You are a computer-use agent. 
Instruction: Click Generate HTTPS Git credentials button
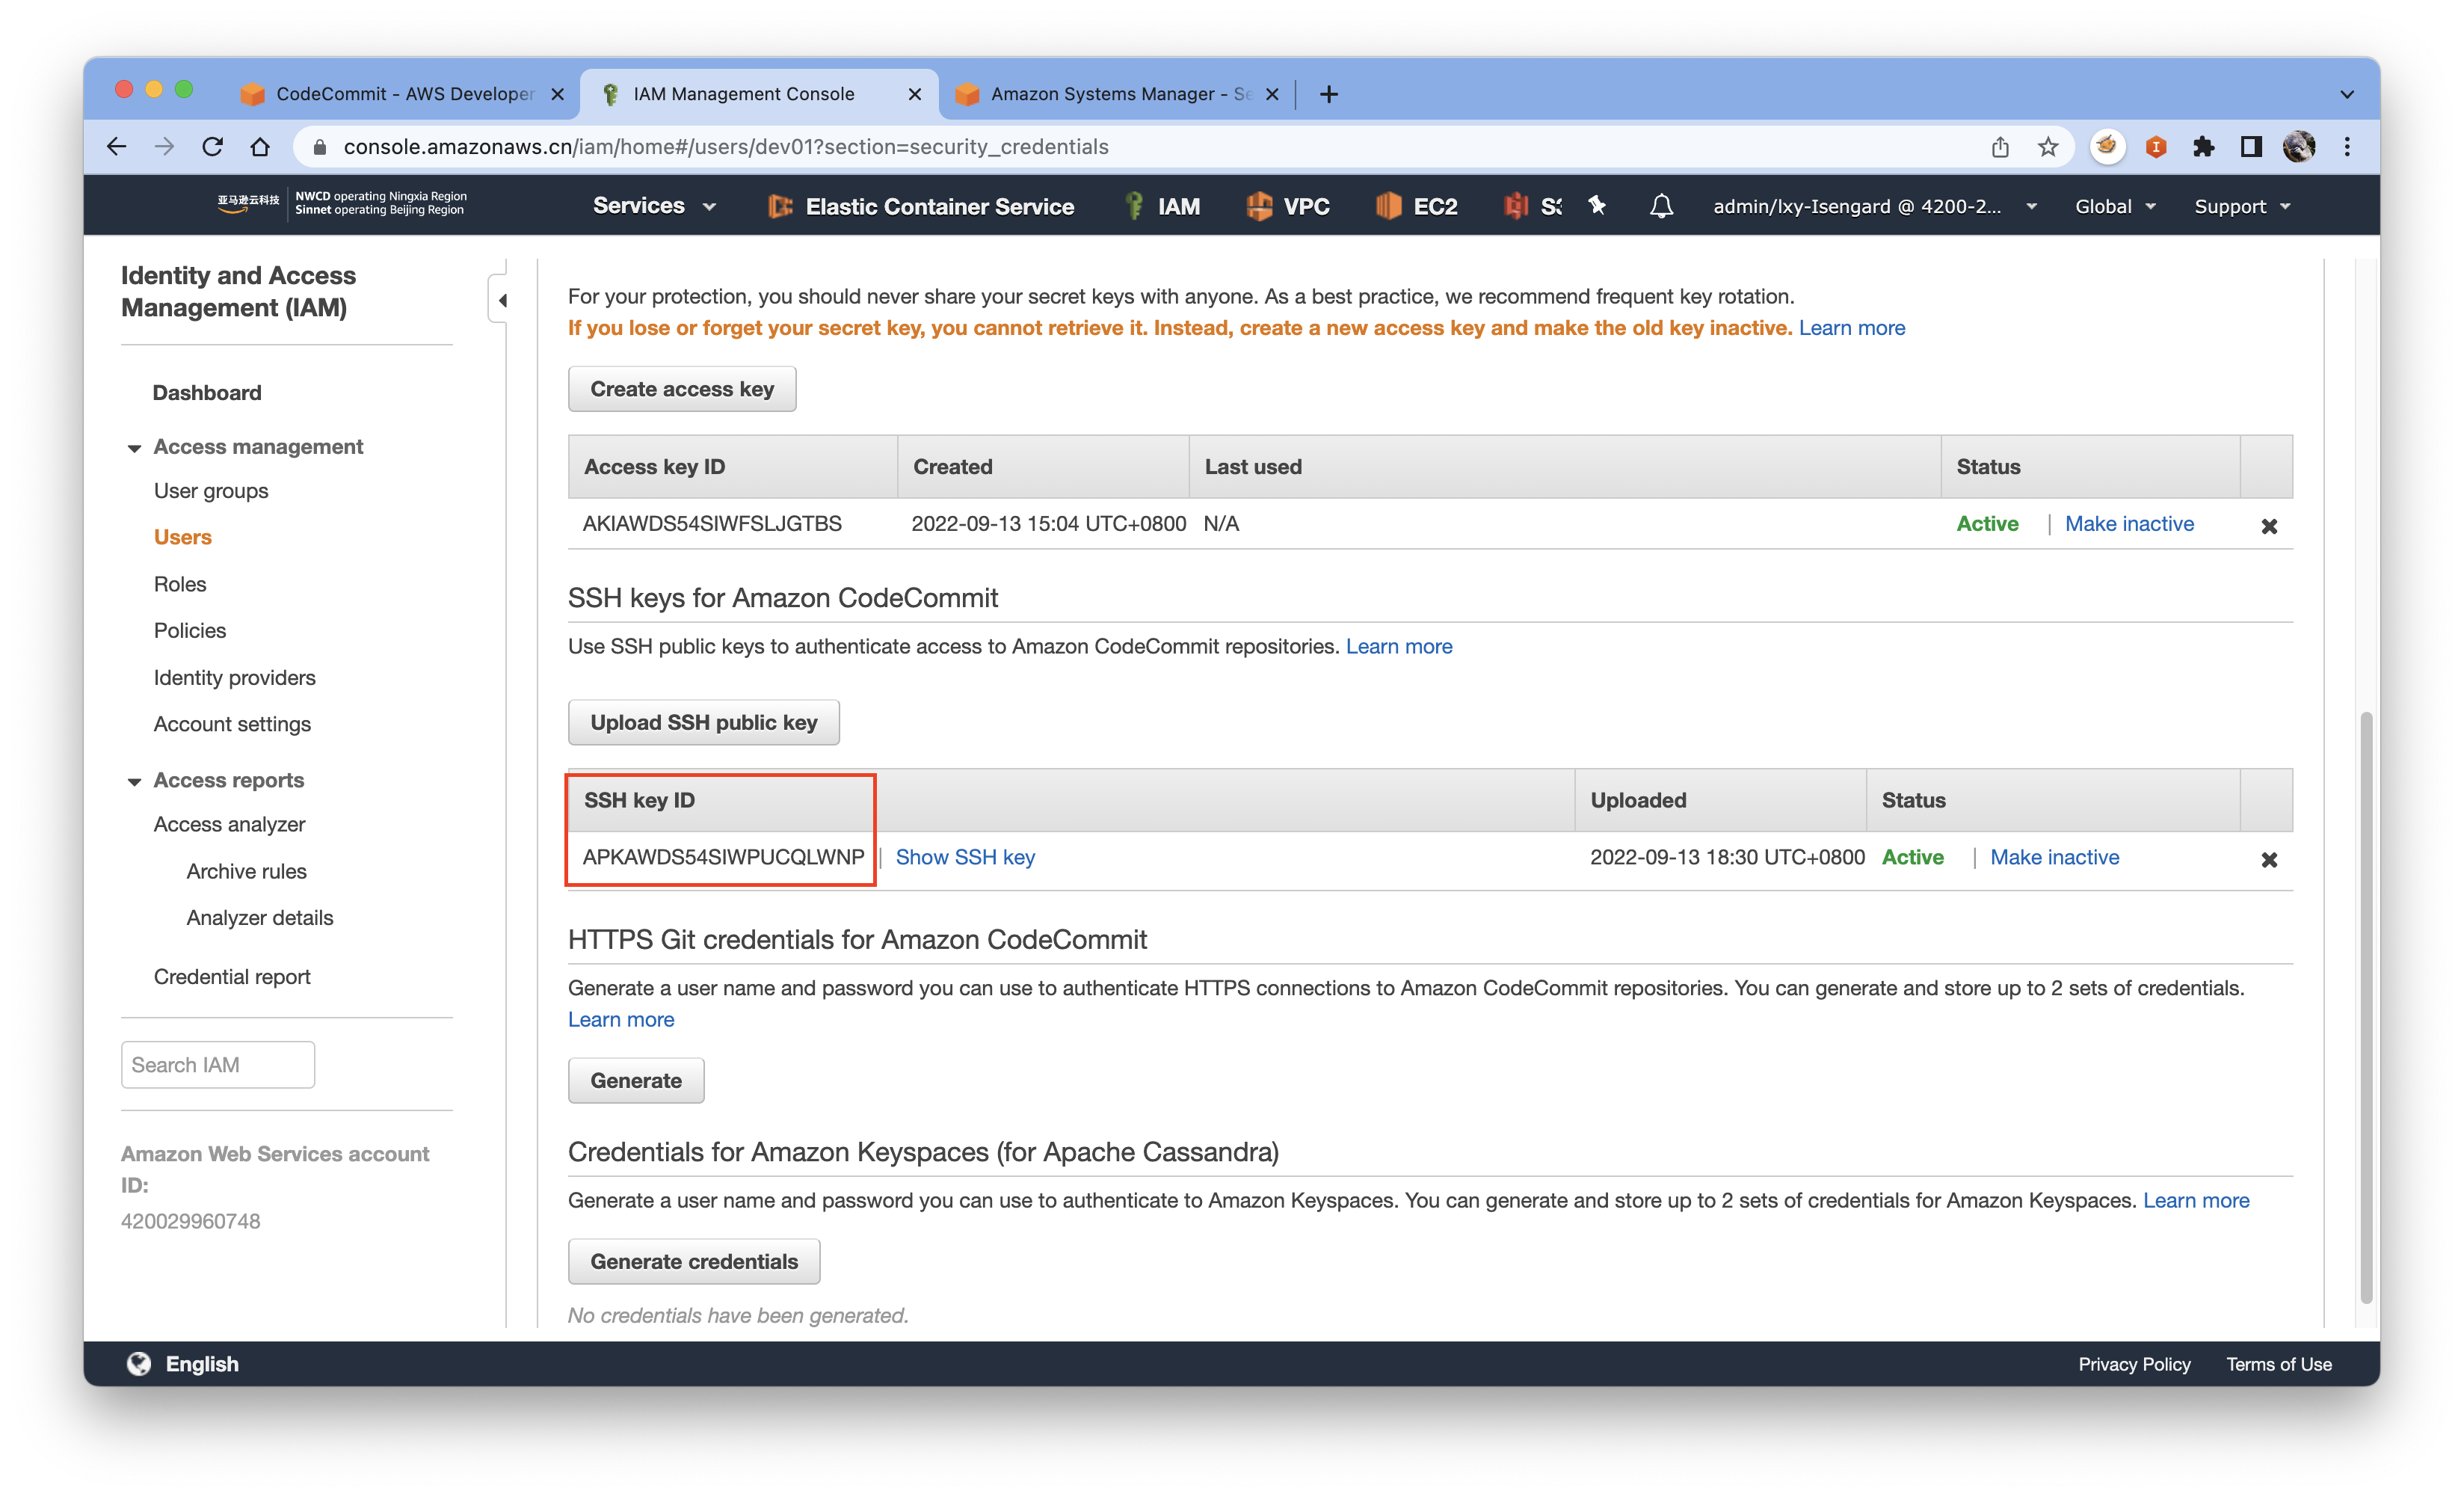[x=636, y=1081]
